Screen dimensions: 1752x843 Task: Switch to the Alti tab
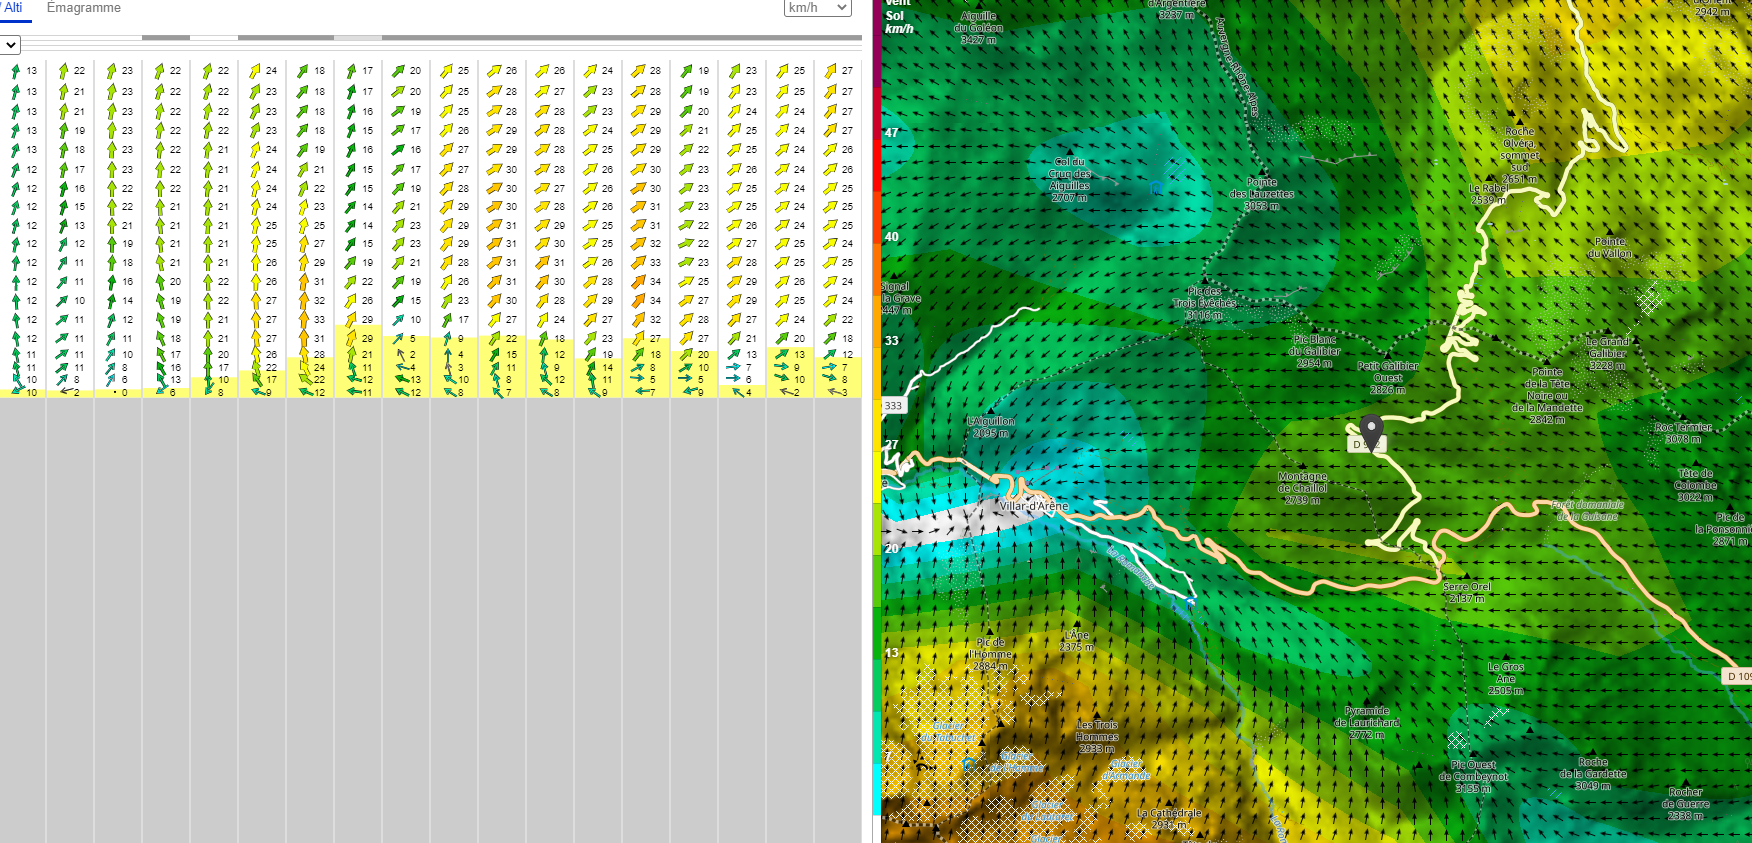click(x=12, y=8)
